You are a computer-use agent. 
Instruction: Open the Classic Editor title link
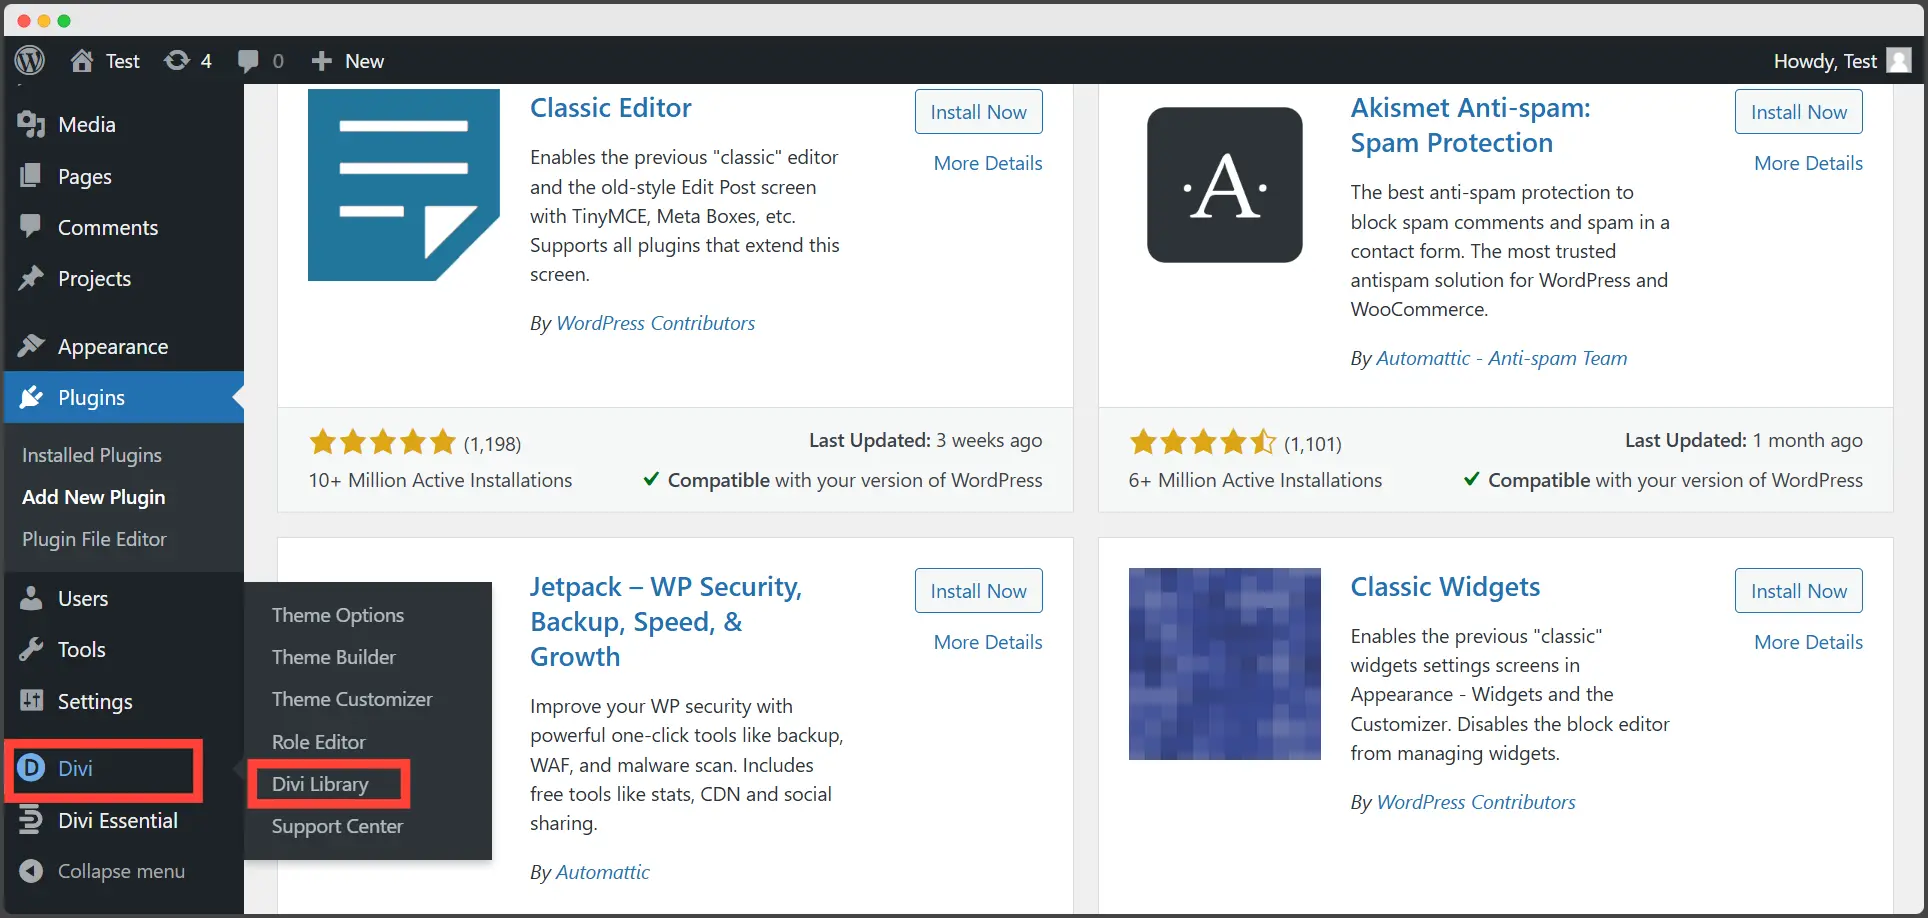pyautogui.click(x=610, y=108)
